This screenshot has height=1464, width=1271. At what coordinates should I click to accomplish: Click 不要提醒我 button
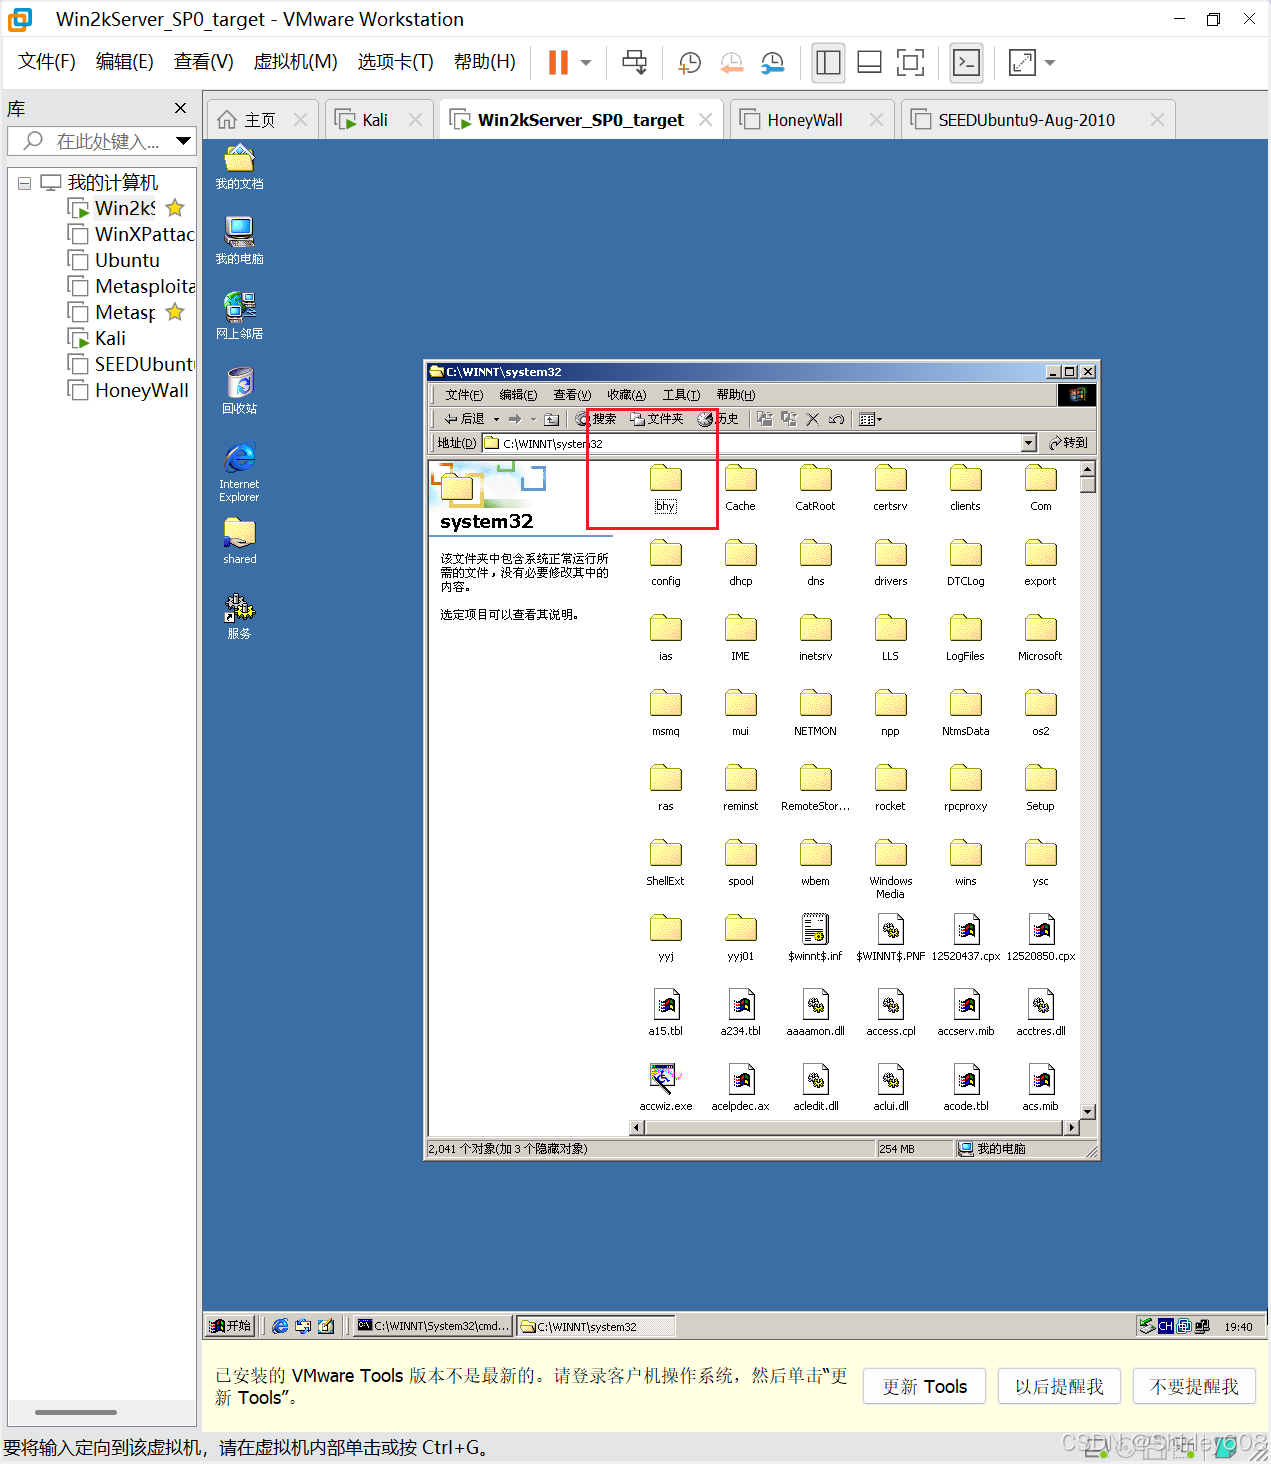click(x=1194, y=1386)
